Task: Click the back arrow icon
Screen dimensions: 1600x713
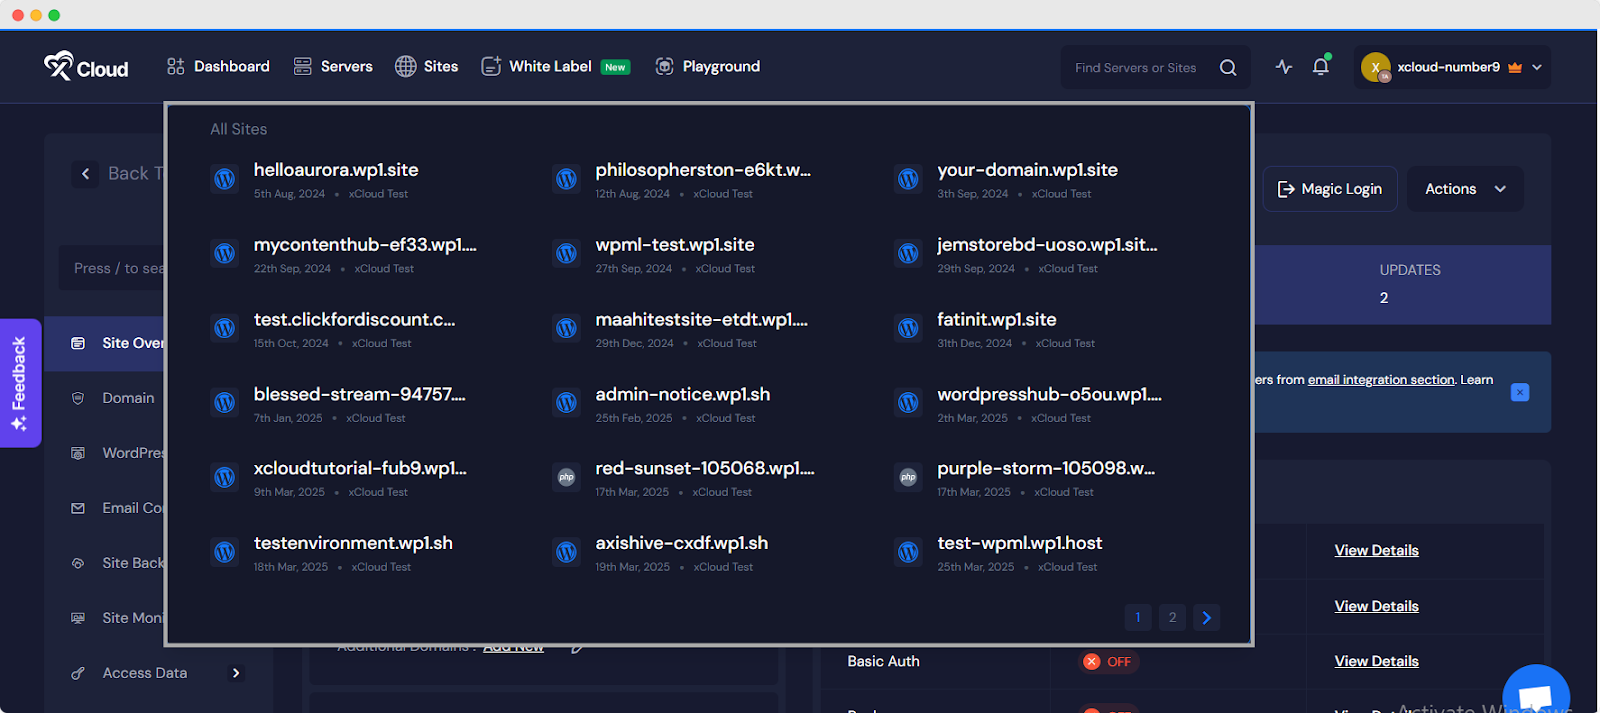Action: click(86, 174)
